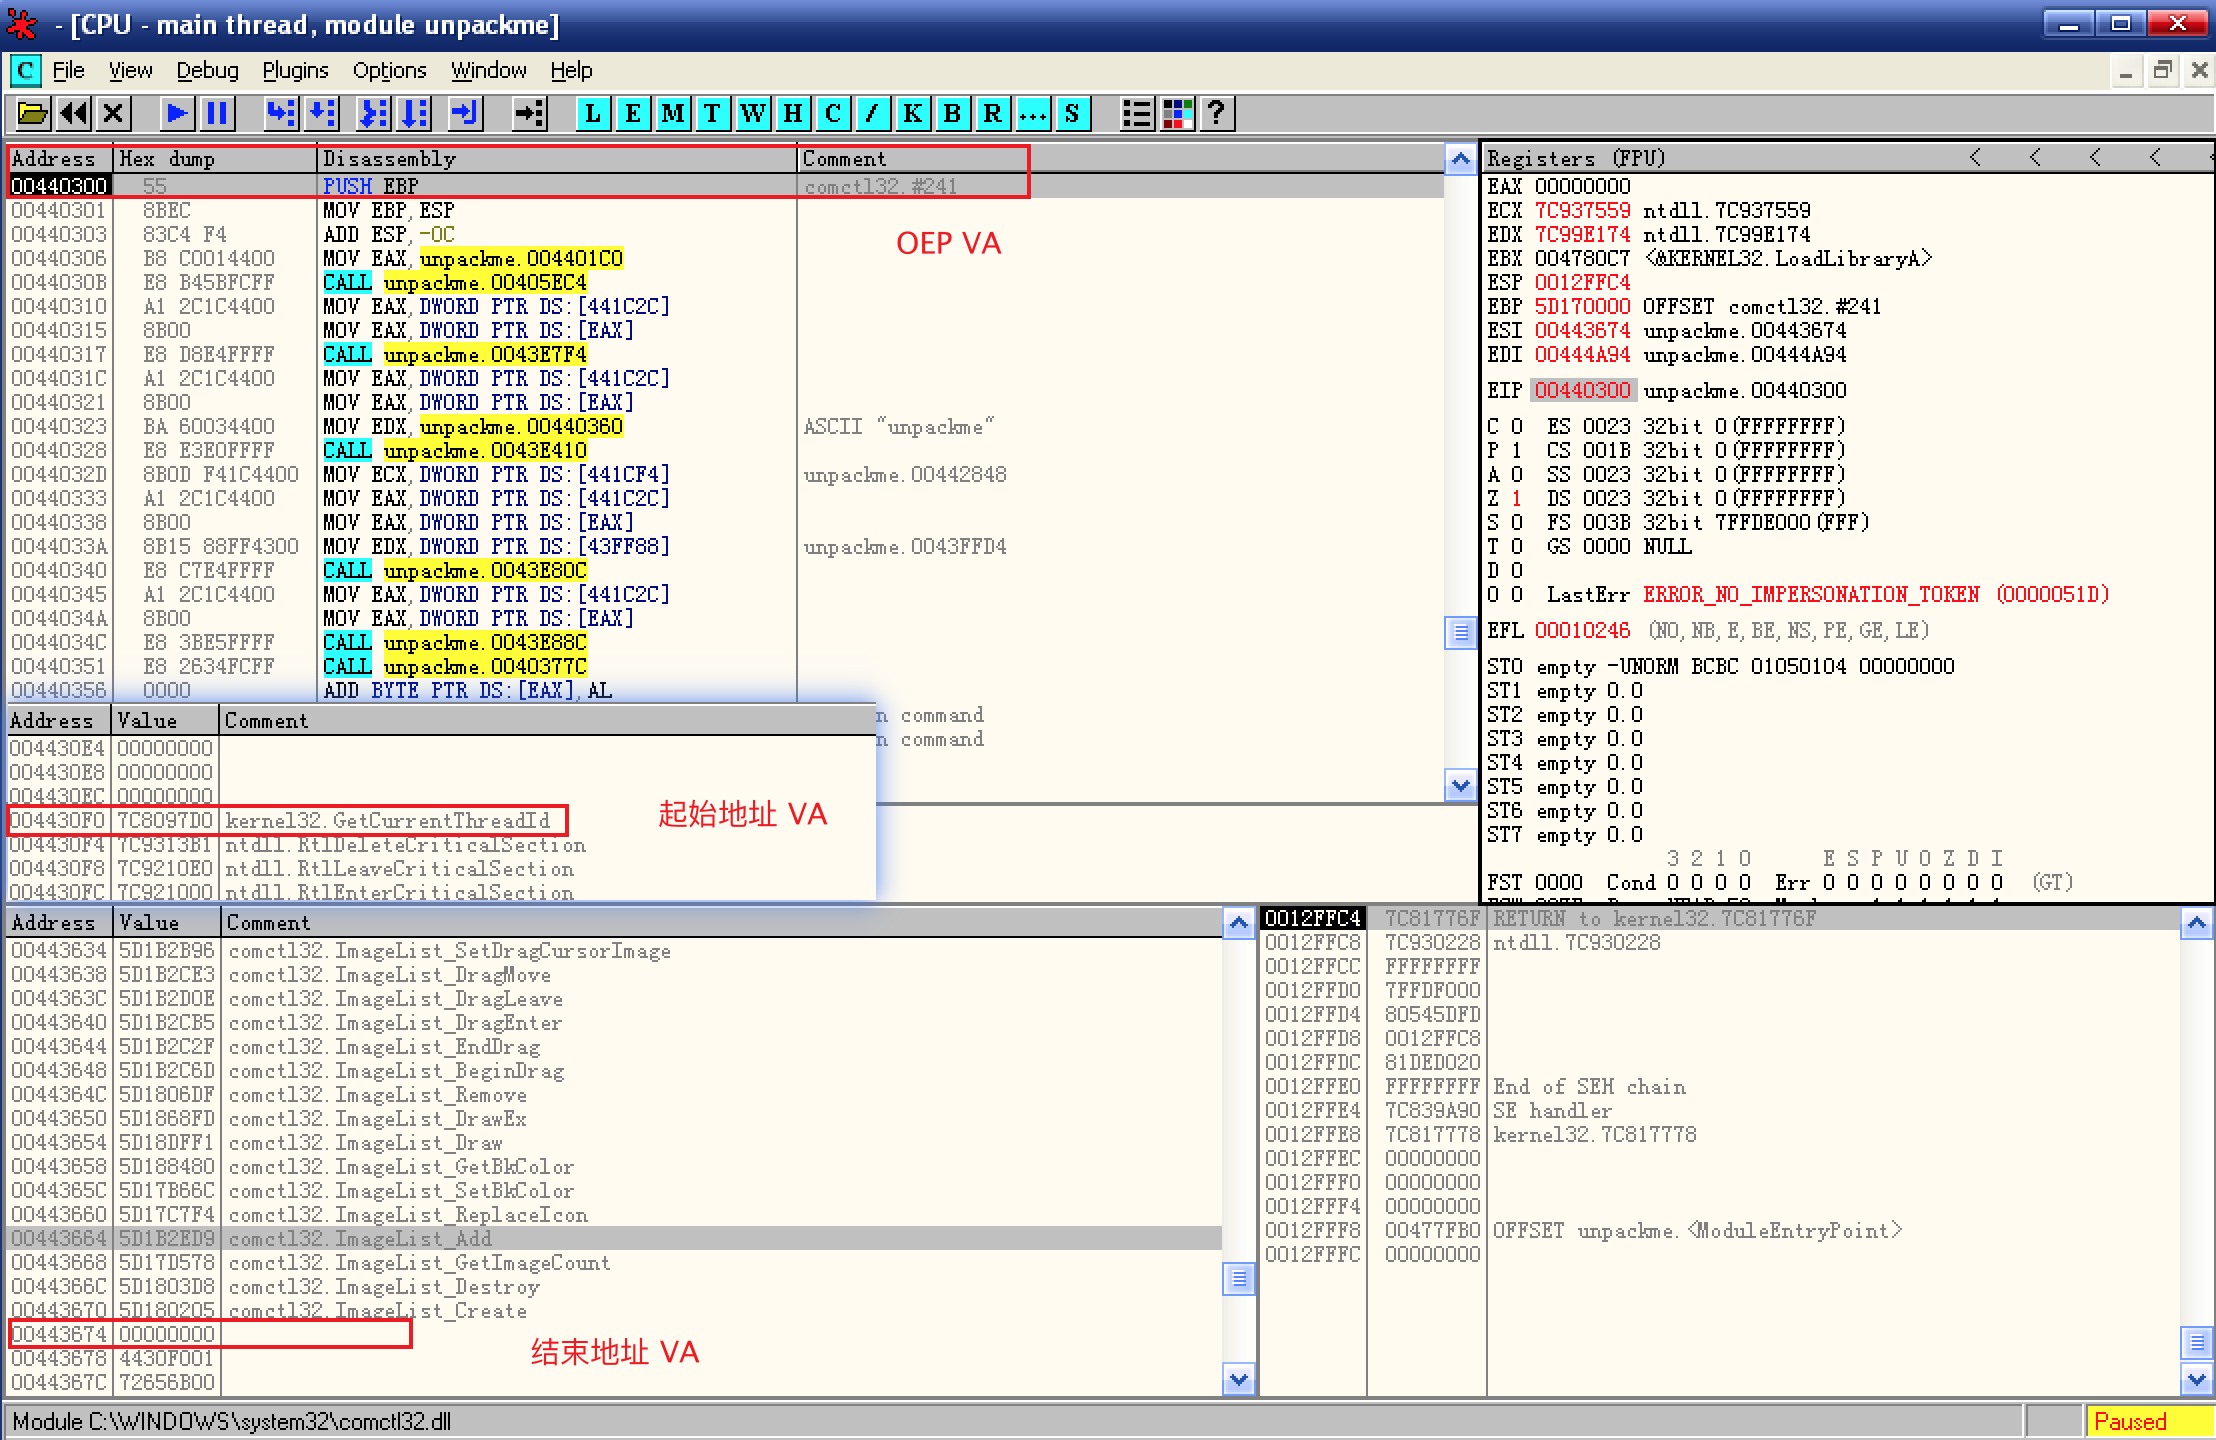Click the Registers (FPU) header to switch view
The image size is (2216, 1440).
click(1575, 158)
